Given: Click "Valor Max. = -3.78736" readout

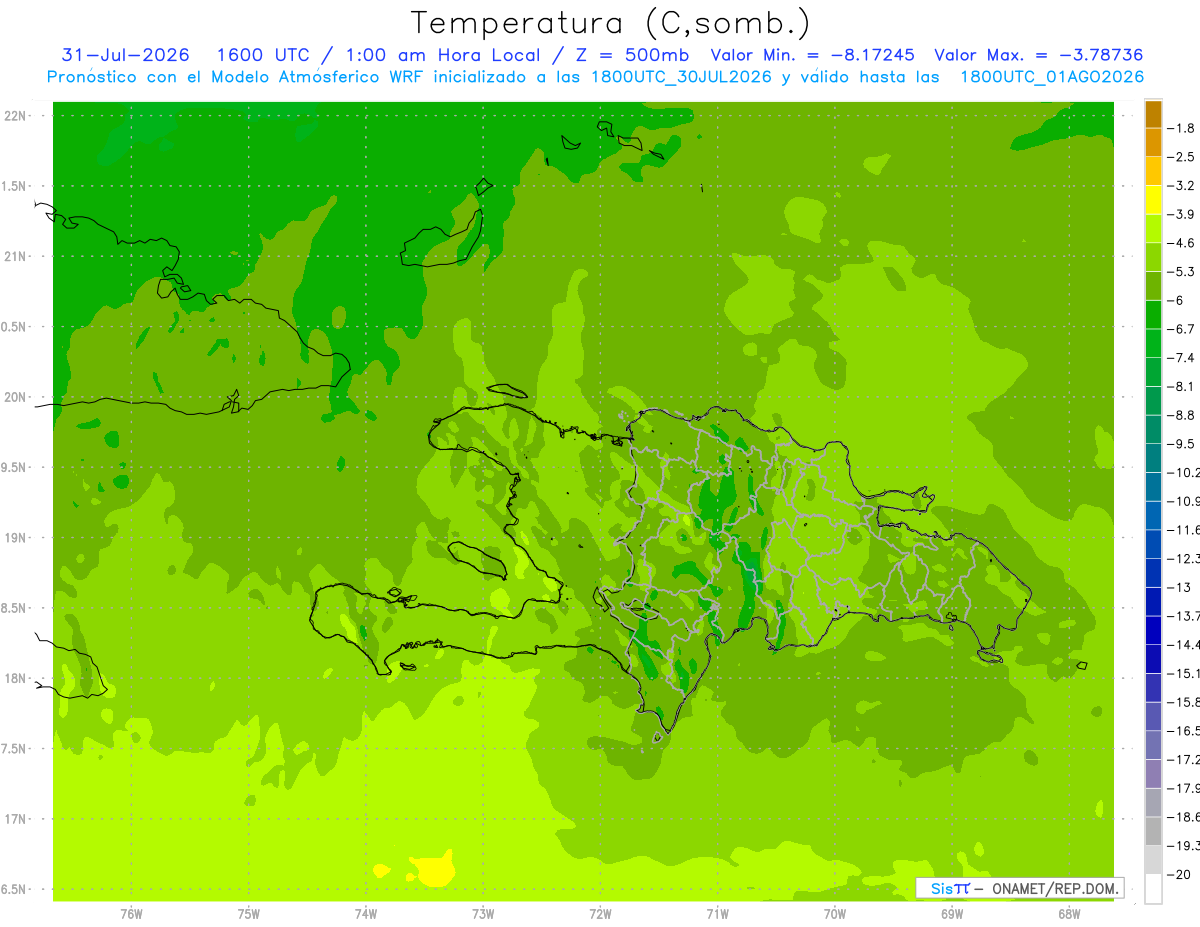Looking at the screenshot, I should 1038,55.
